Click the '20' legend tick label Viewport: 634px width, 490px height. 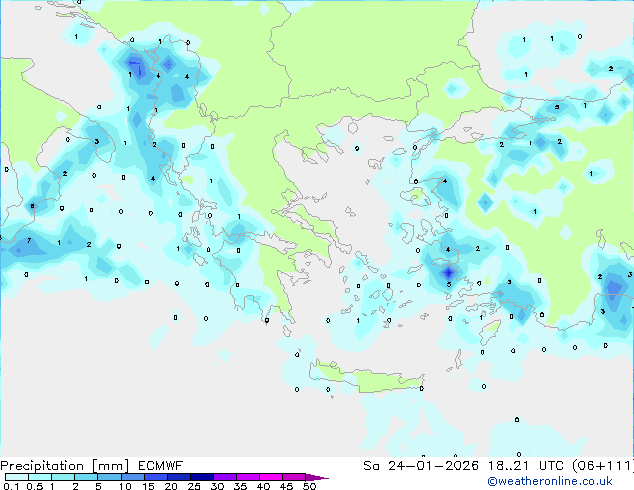pos(171,486)
